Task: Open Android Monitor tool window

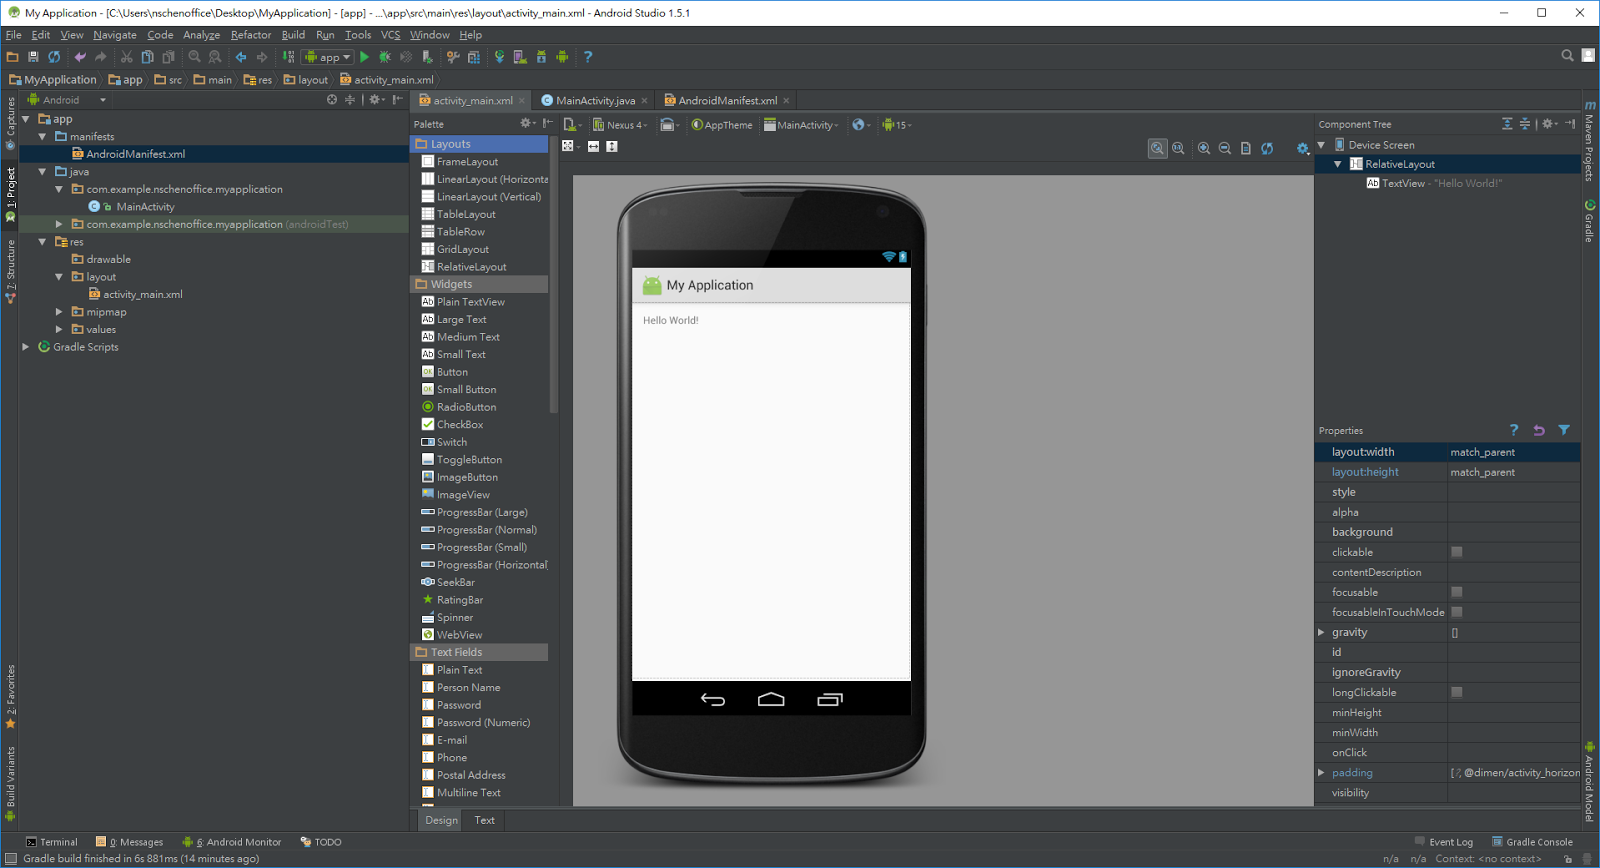Action: (232, 842)
